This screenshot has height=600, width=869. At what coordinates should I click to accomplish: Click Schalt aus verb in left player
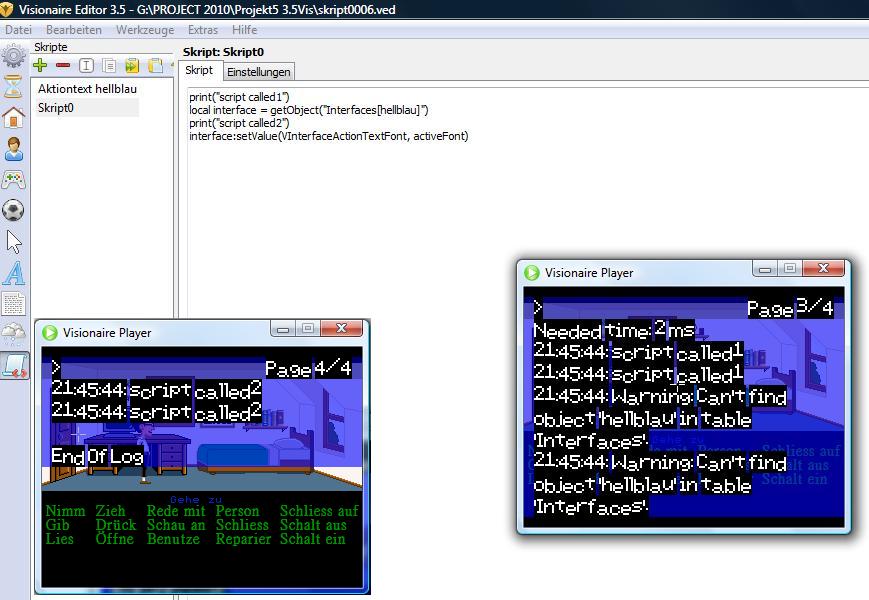313,525
